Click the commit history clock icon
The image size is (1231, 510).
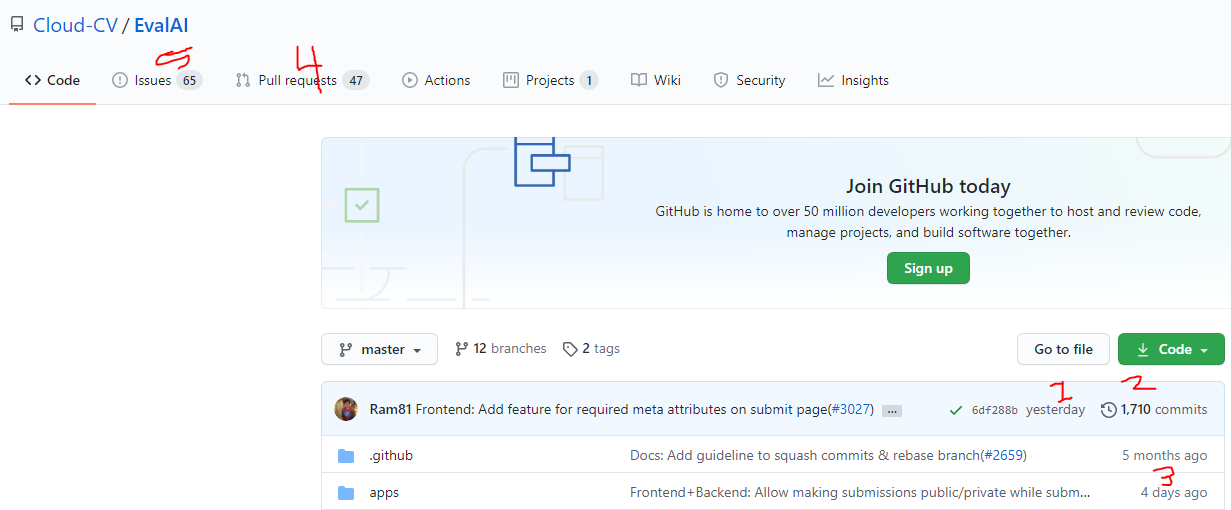[1108, 410]
